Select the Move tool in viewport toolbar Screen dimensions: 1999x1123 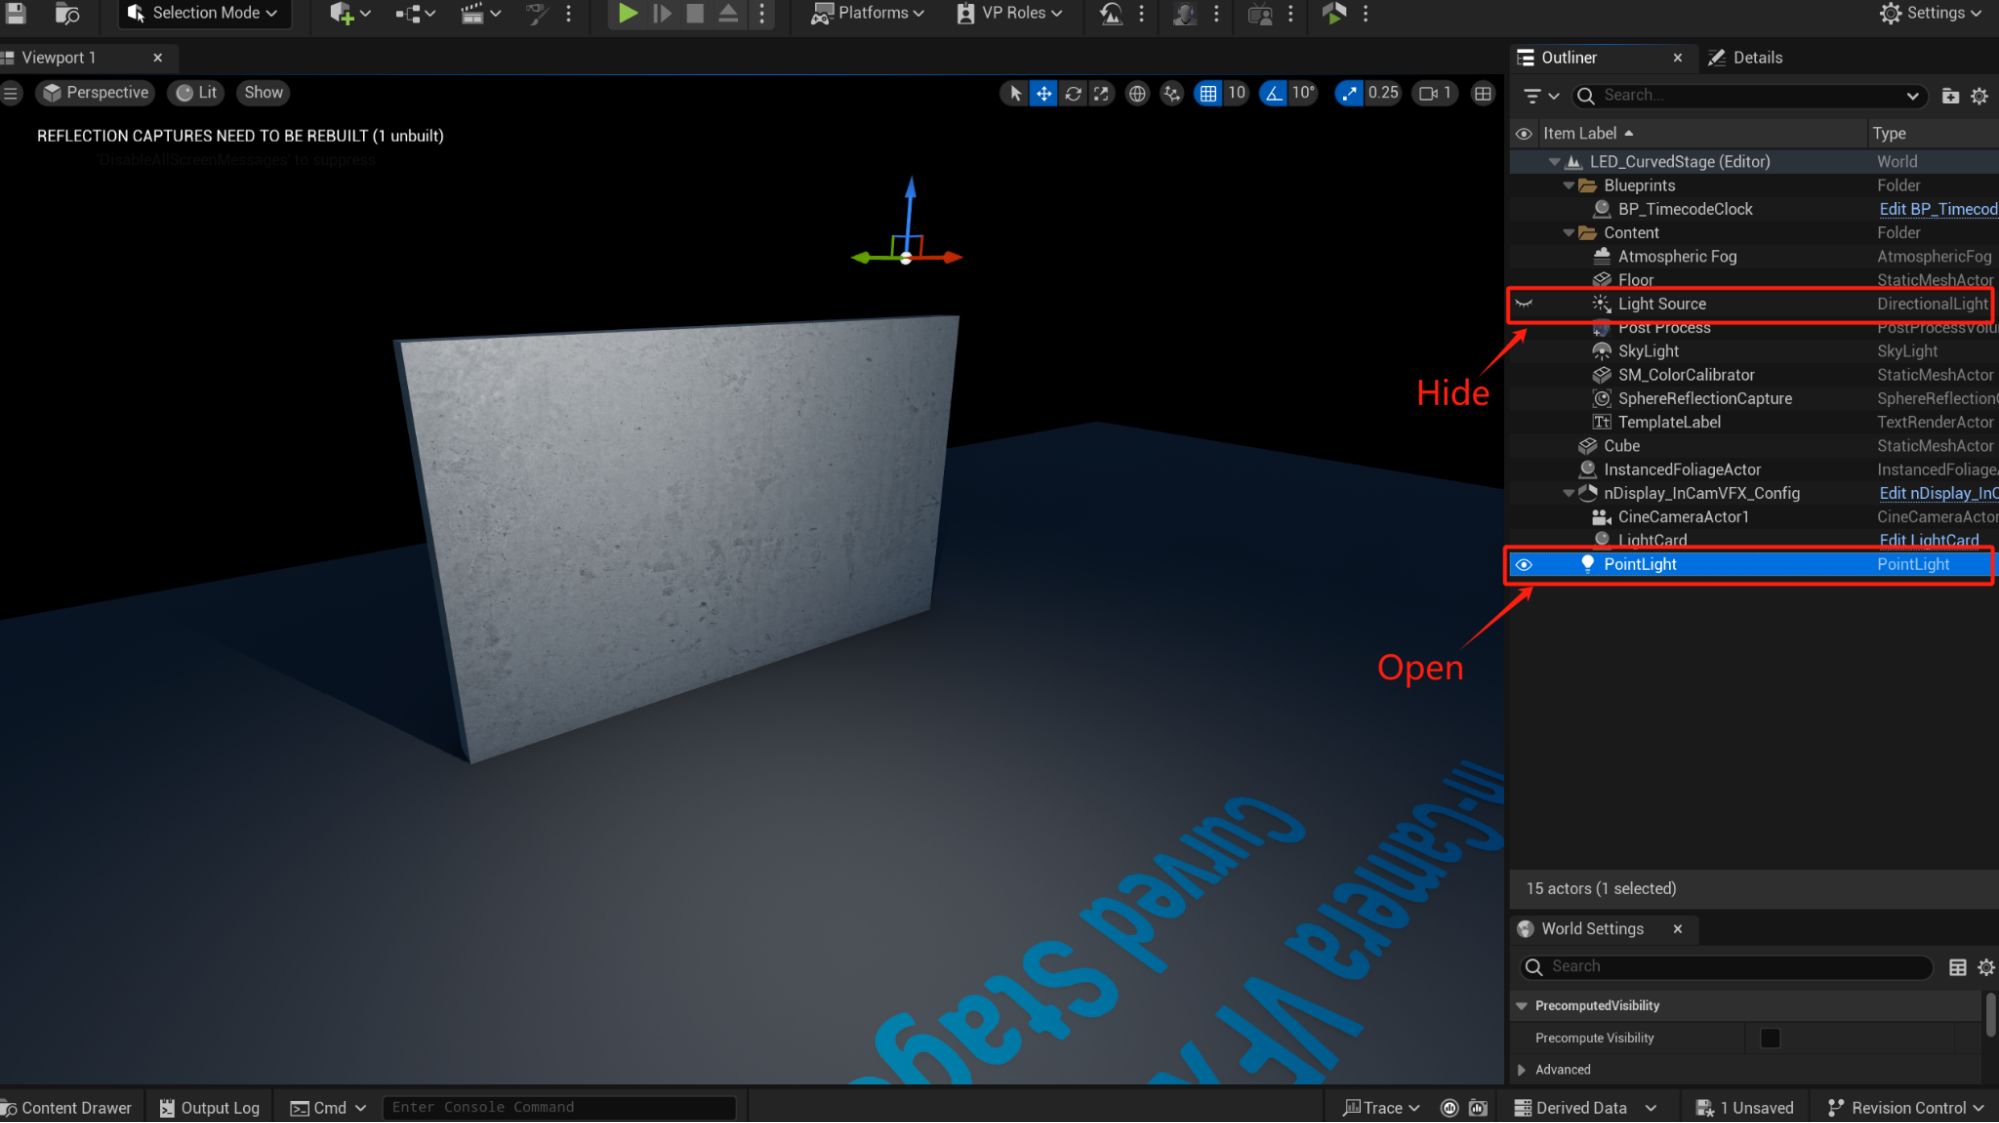[x=1043, y=92]
